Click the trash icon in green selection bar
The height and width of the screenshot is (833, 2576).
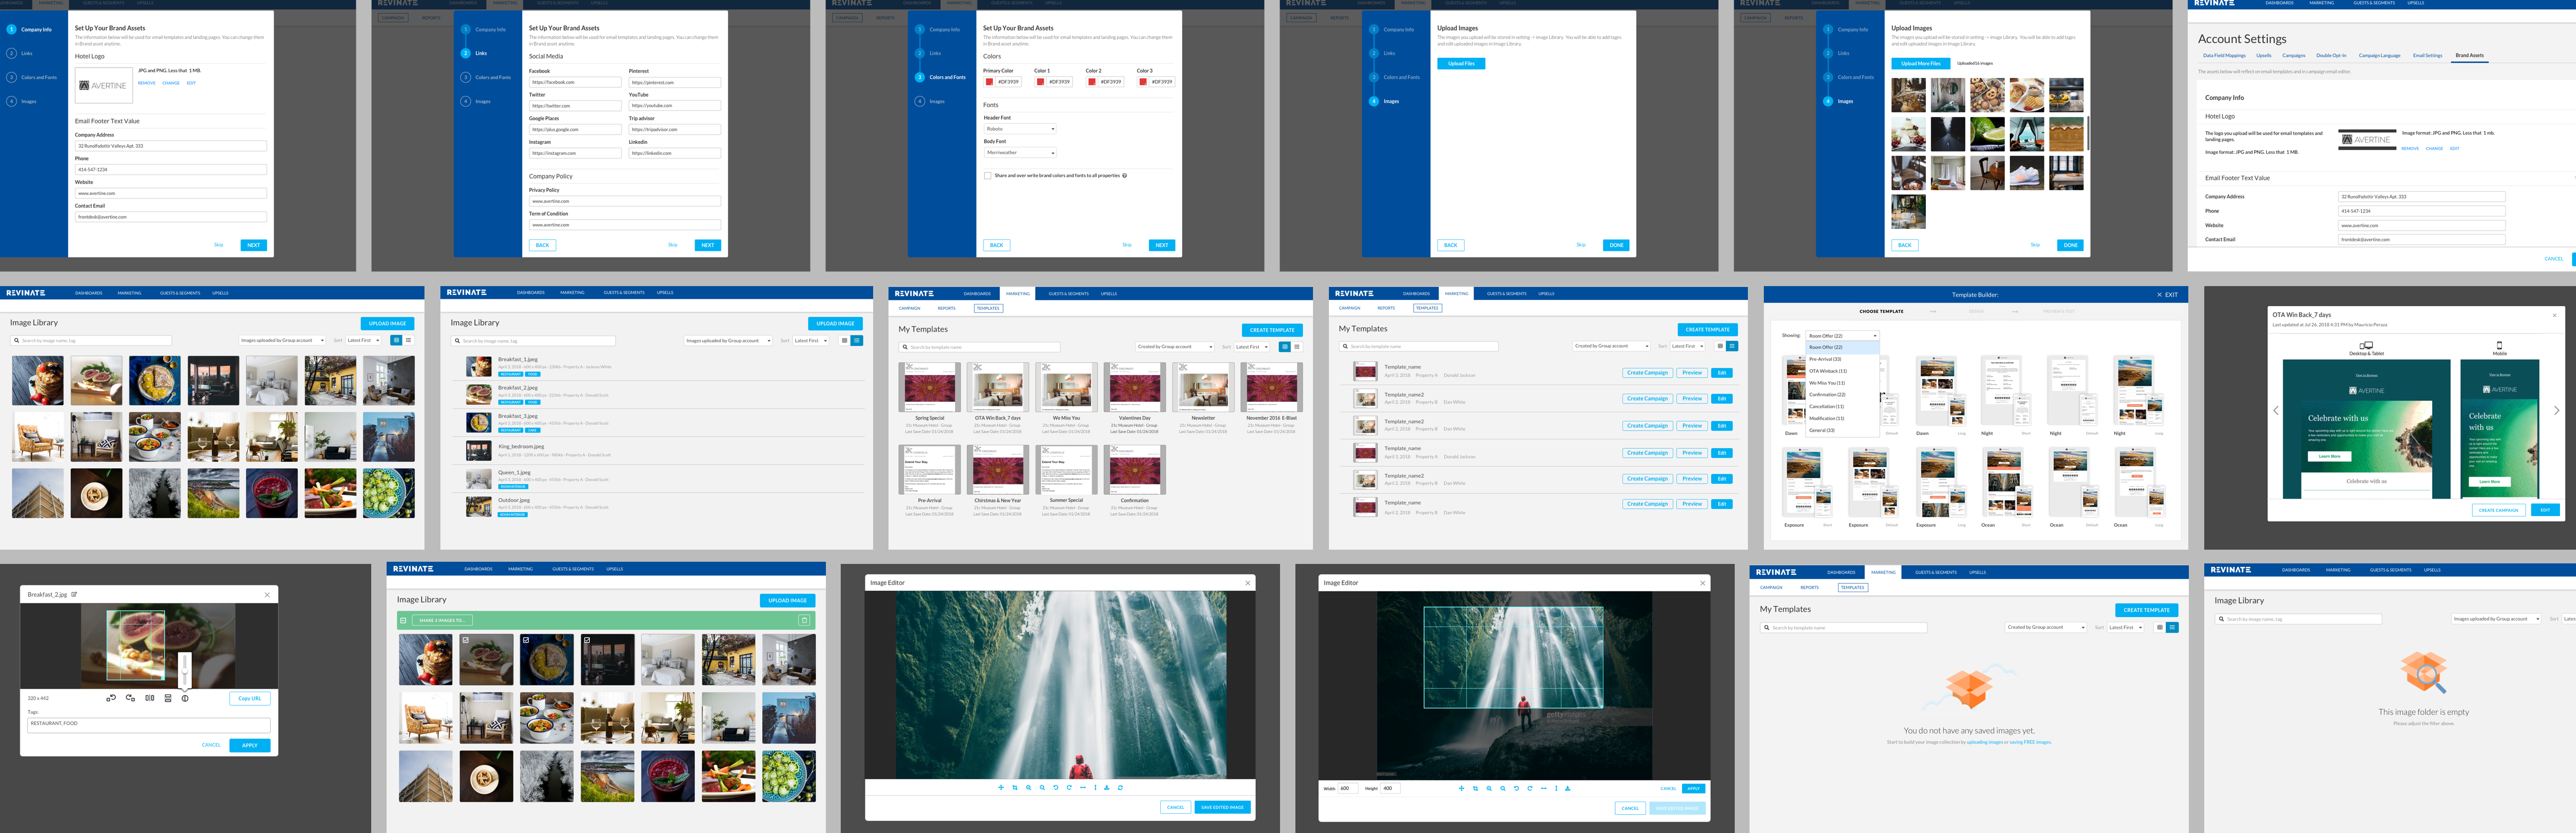click(x=804, y=620)
